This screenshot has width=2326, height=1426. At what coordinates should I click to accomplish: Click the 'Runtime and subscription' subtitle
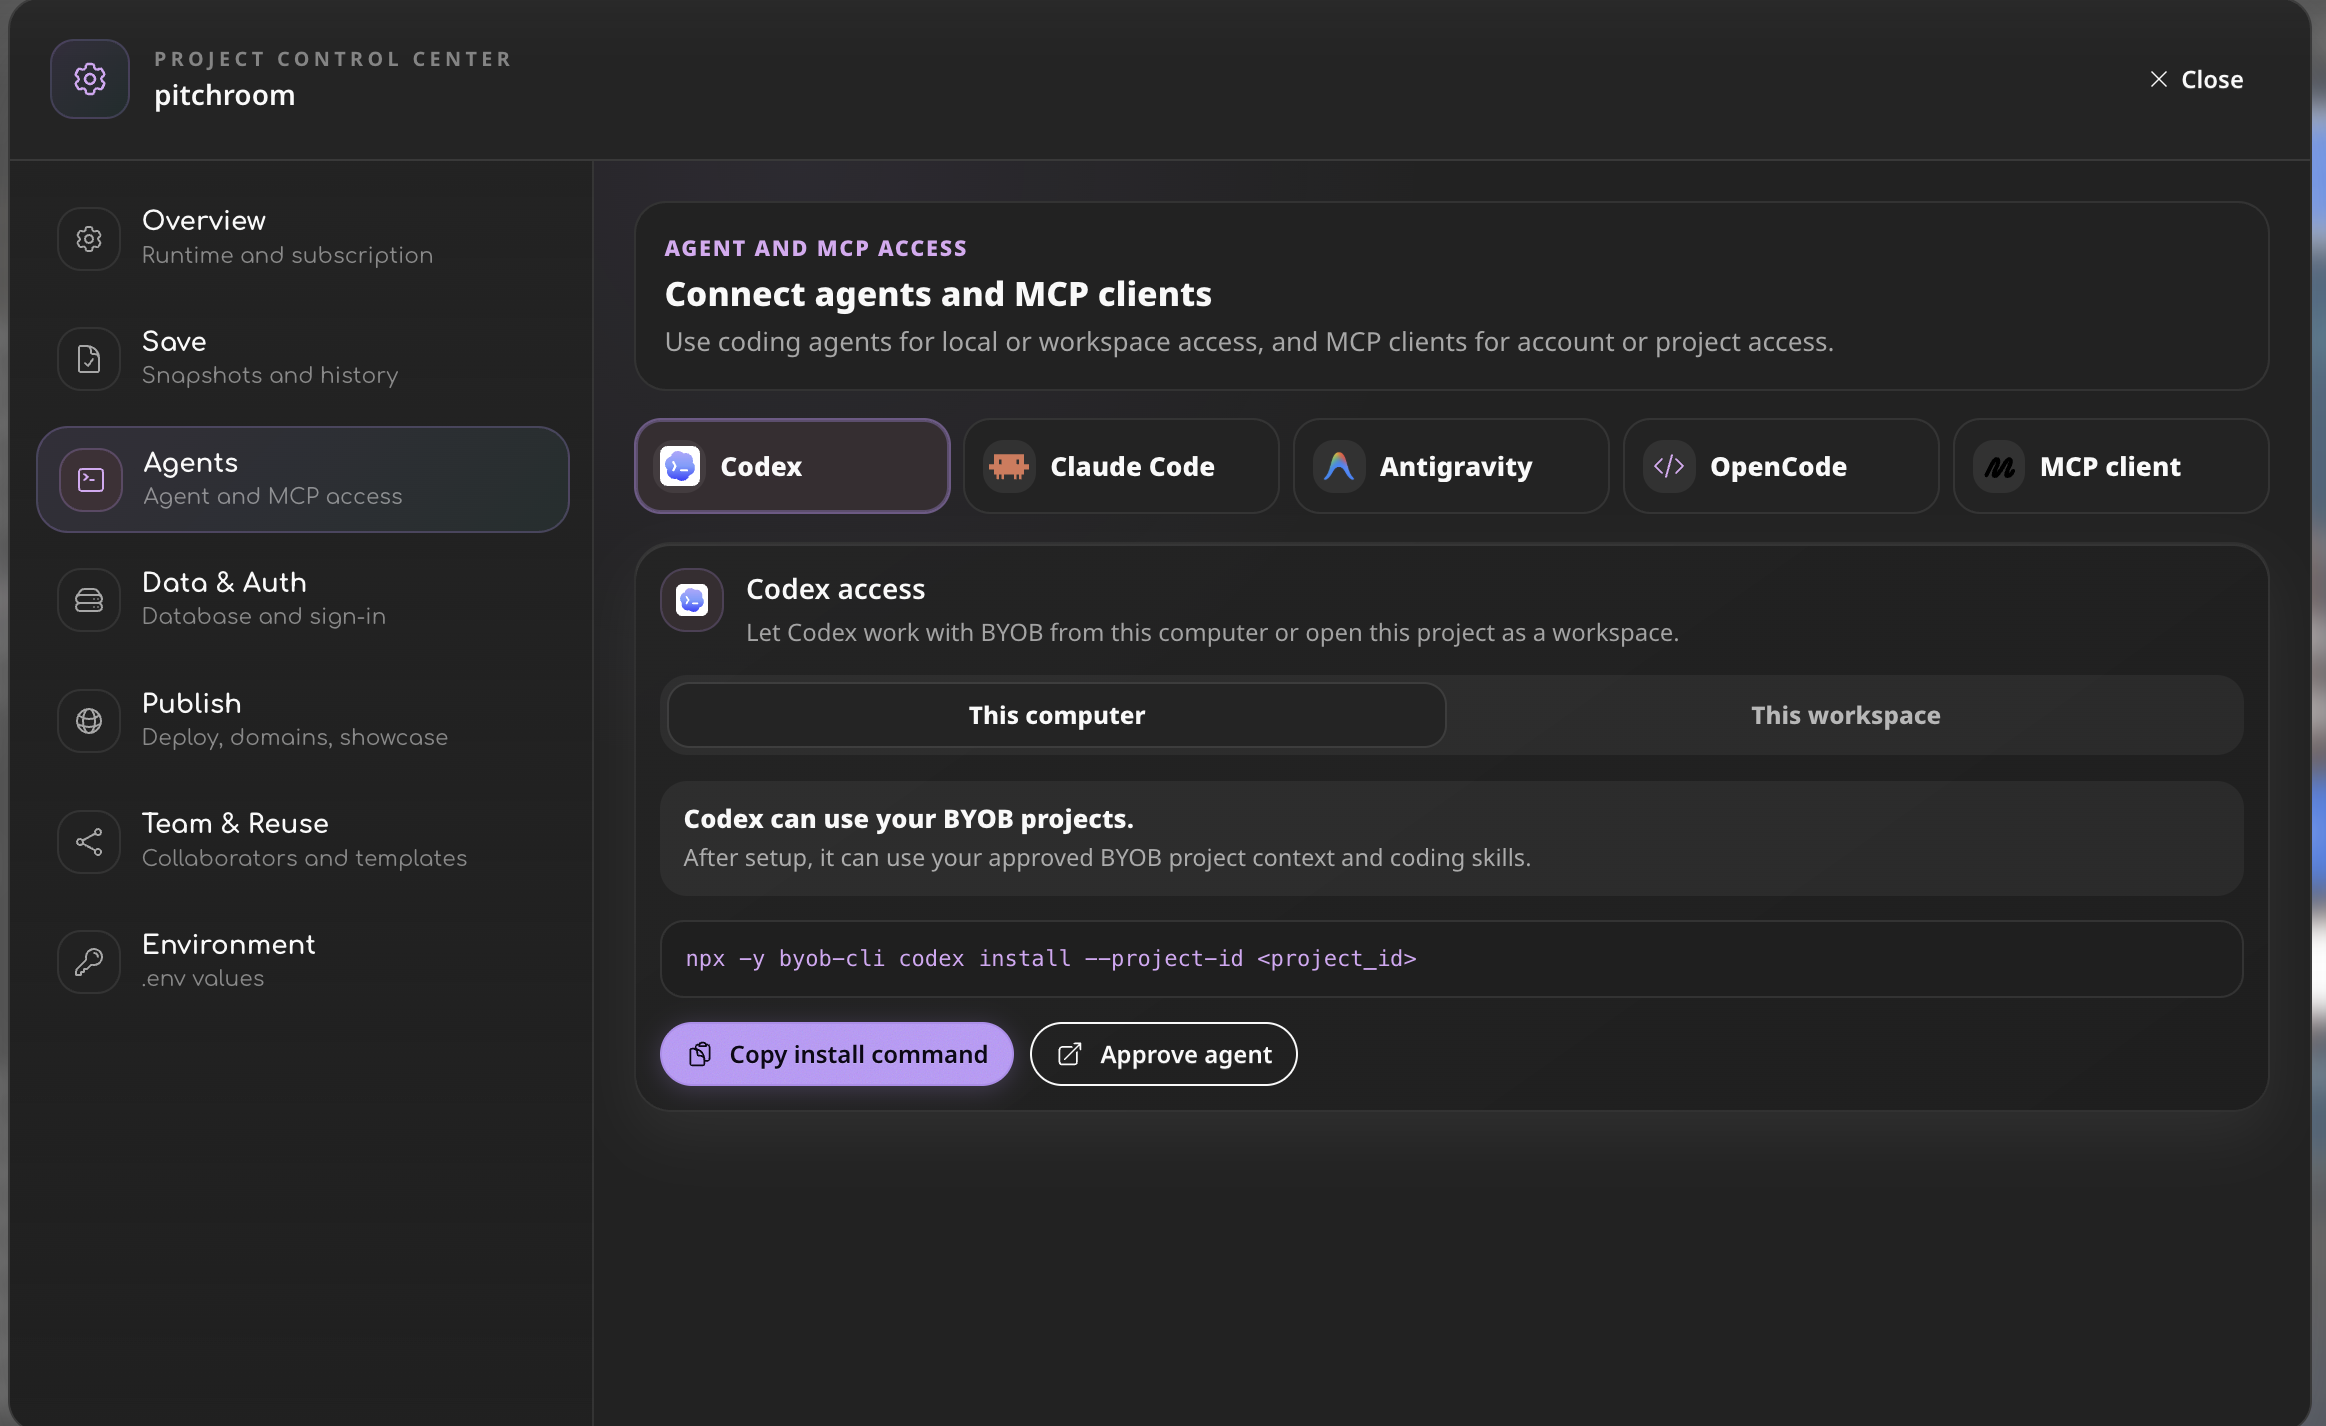pos(288,255)
